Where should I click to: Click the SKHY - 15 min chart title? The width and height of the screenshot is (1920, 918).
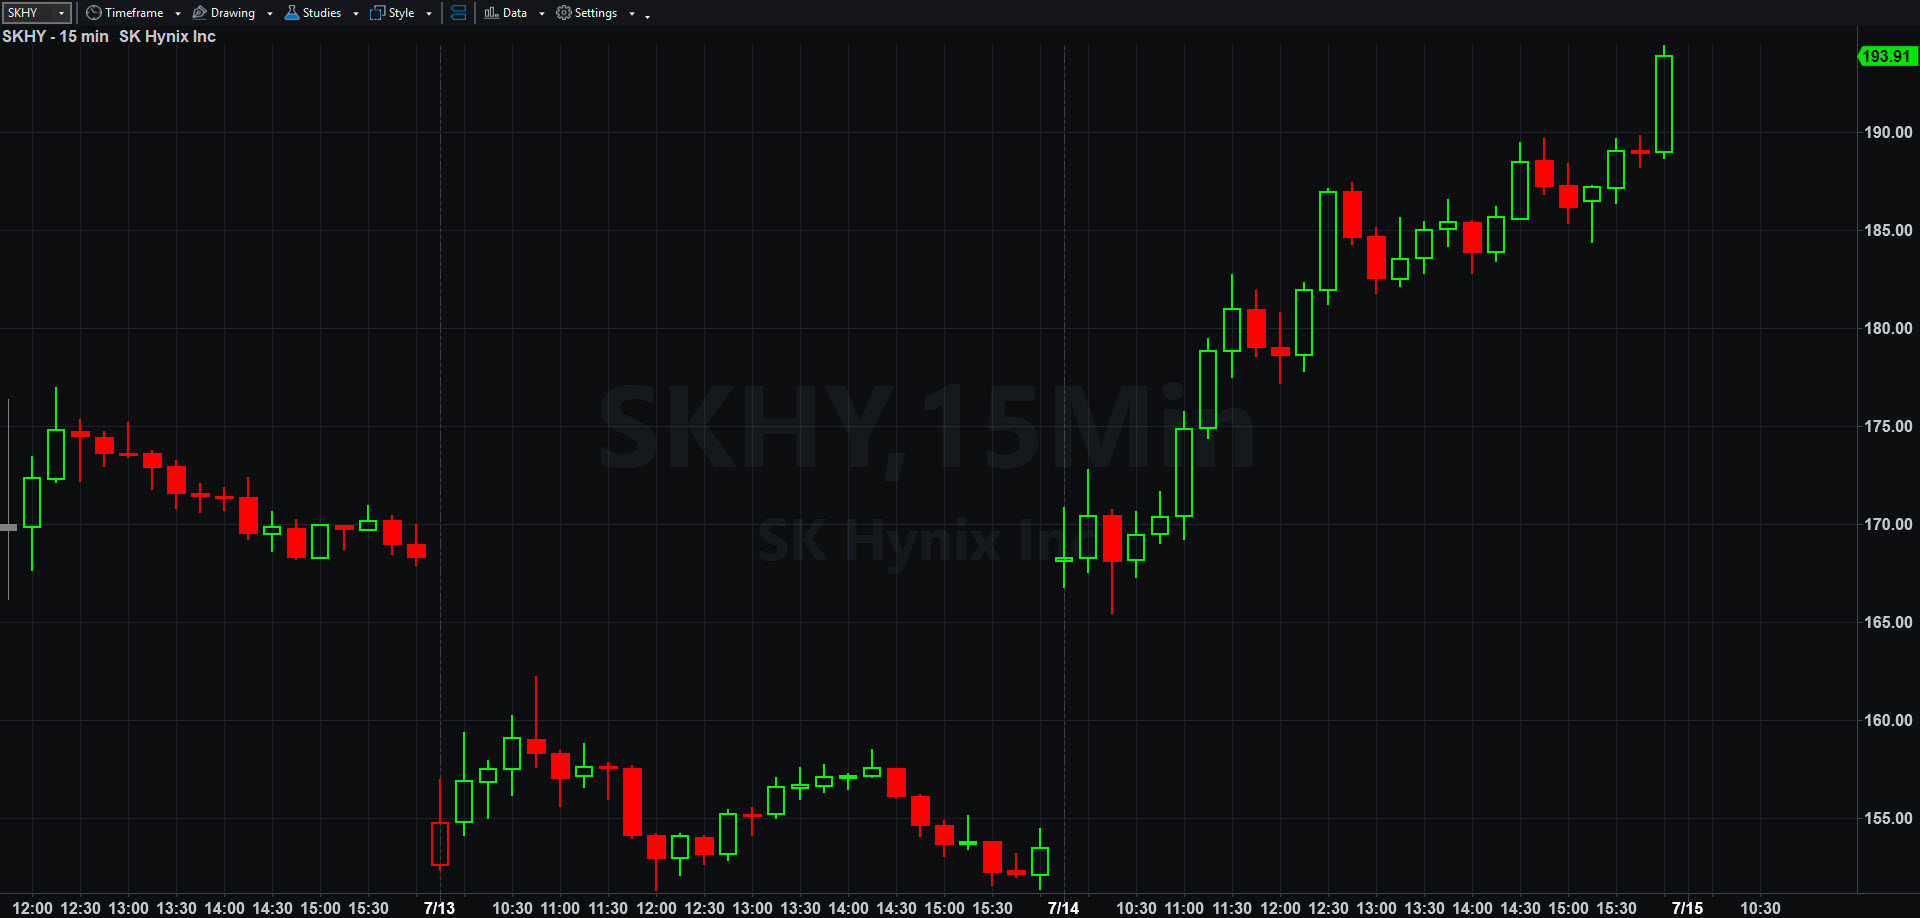click(55, 36)
